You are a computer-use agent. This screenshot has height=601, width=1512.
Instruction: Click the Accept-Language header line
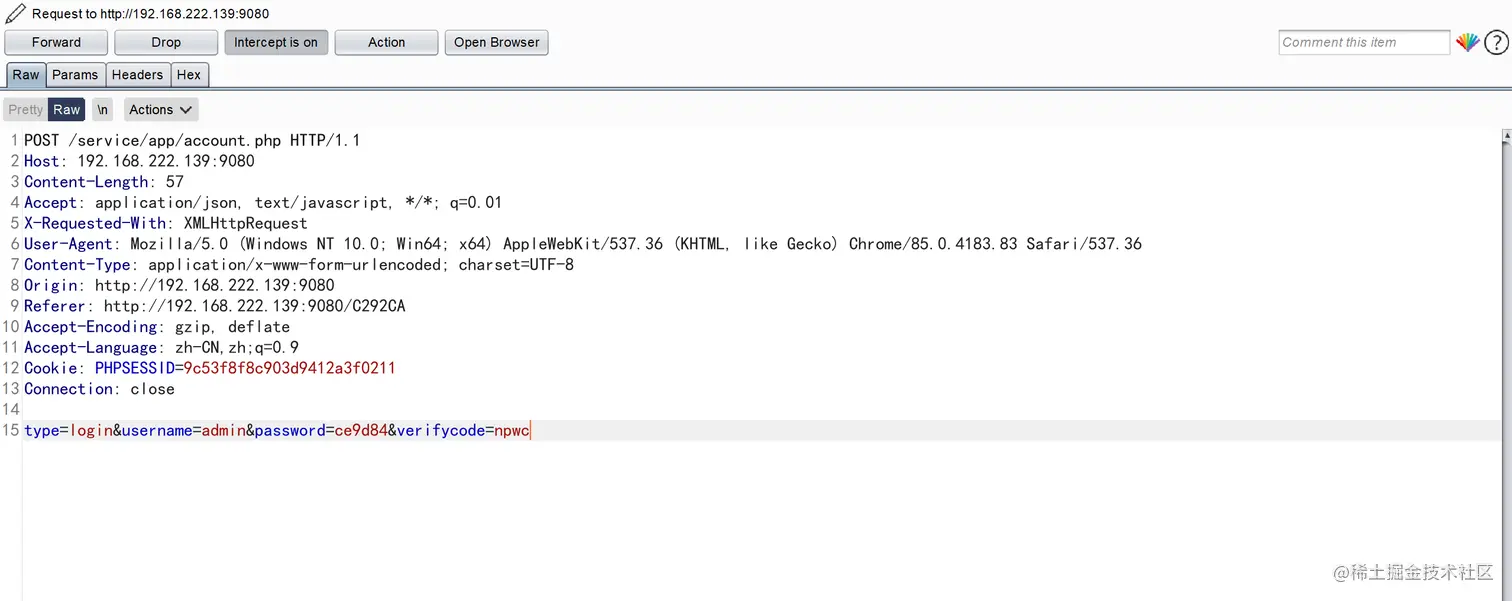(161, 347)
